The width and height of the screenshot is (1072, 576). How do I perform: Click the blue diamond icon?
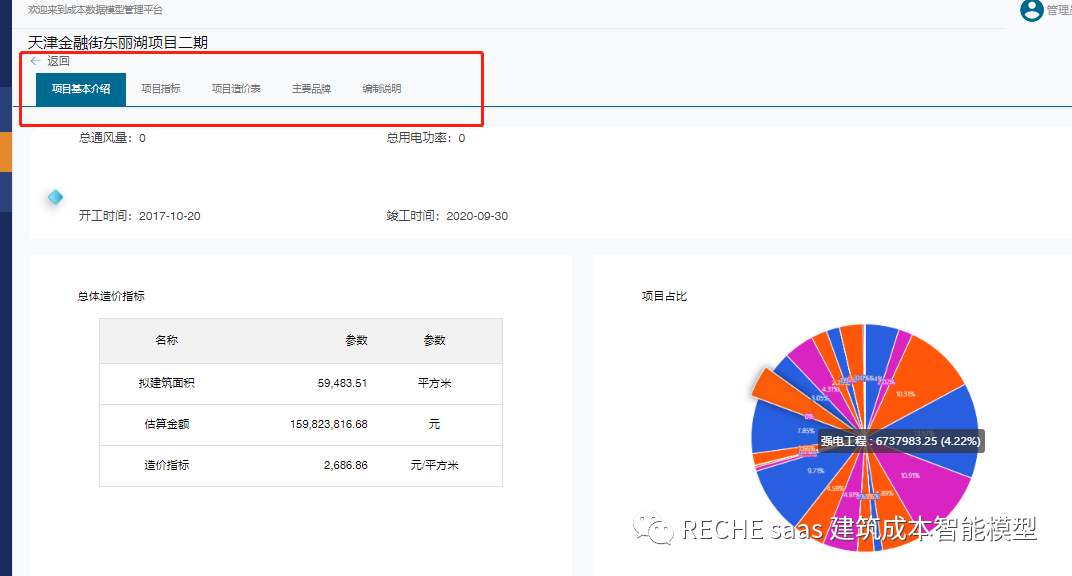55,197
